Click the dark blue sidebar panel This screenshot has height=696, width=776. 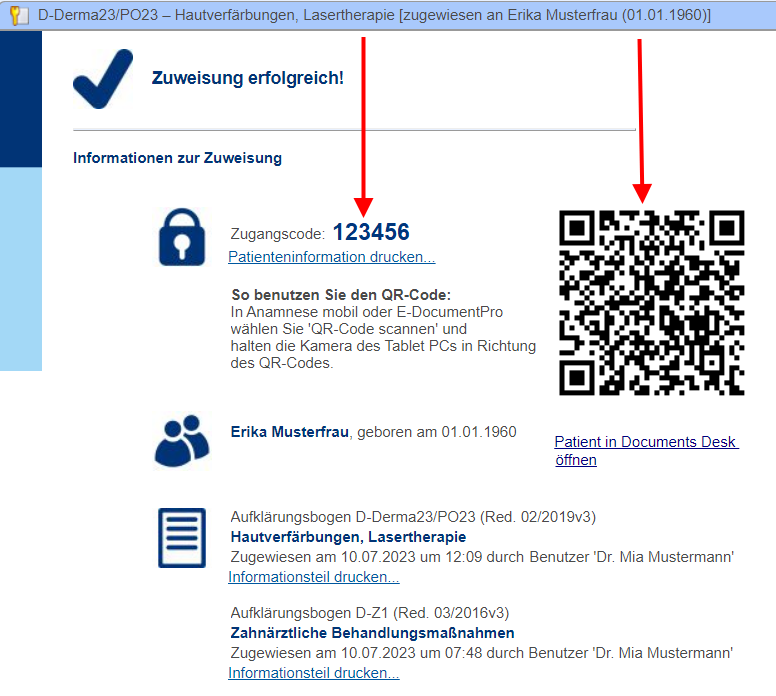point(21,99)
